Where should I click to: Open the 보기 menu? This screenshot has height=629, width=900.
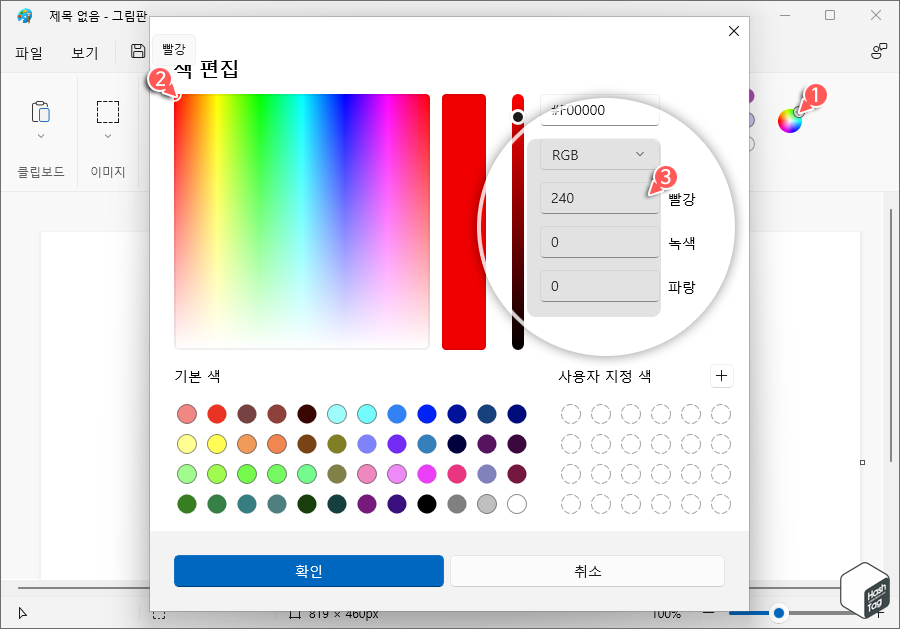click(85, 51)
